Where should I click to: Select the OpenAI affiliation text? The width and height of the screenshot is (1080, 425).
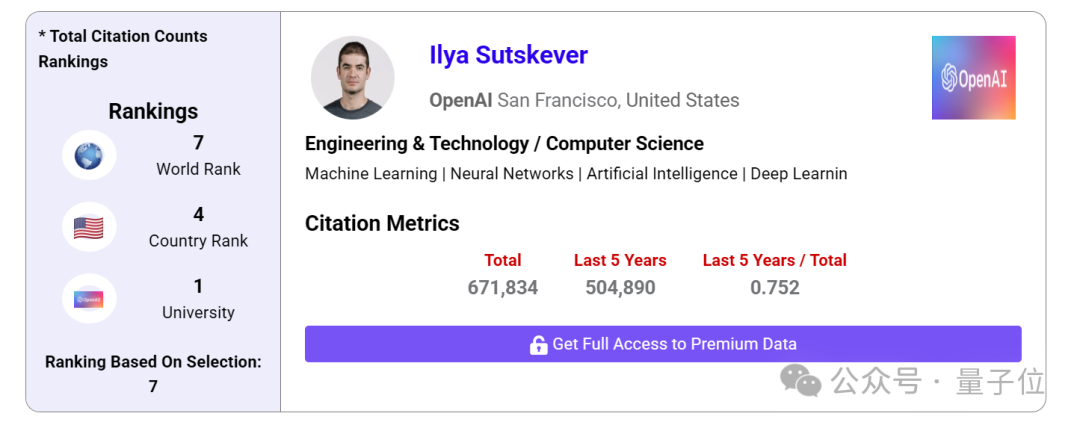pyautogui.click(x=460, y=101)
